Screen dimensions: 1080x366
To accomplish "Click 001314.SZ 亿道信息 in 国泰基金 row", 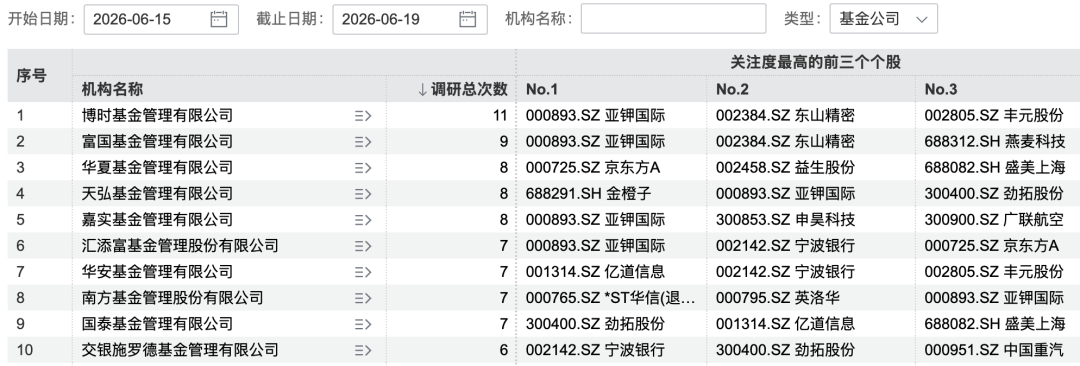I will (x=785, y=324).
